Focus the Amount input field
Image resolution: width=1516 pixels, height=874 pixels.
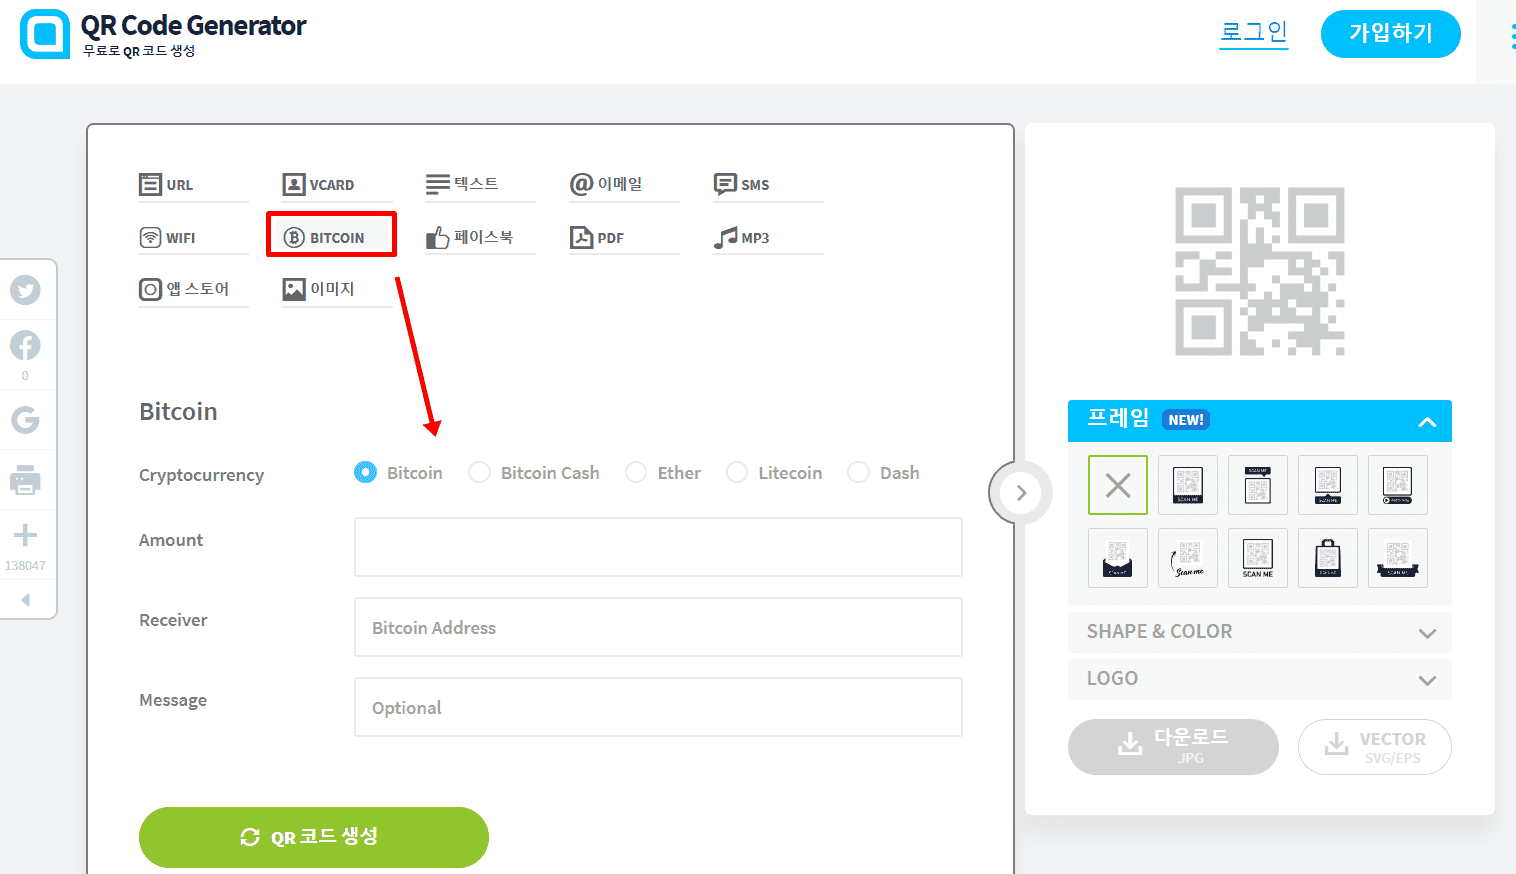tap(658, 547)
